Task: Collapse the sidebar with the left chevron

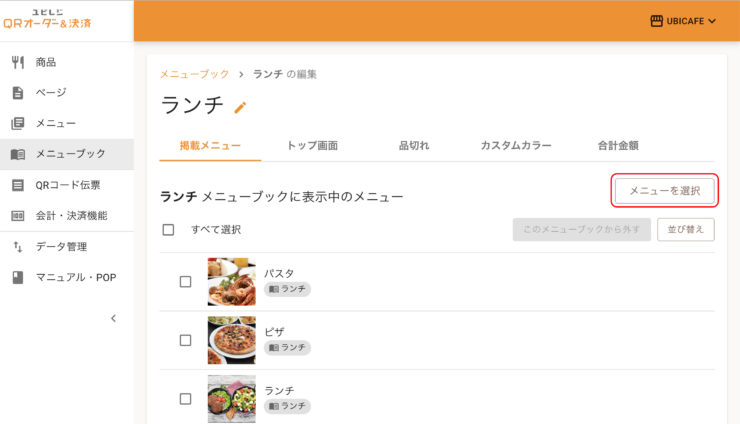Action: click(x=113, y=318)
